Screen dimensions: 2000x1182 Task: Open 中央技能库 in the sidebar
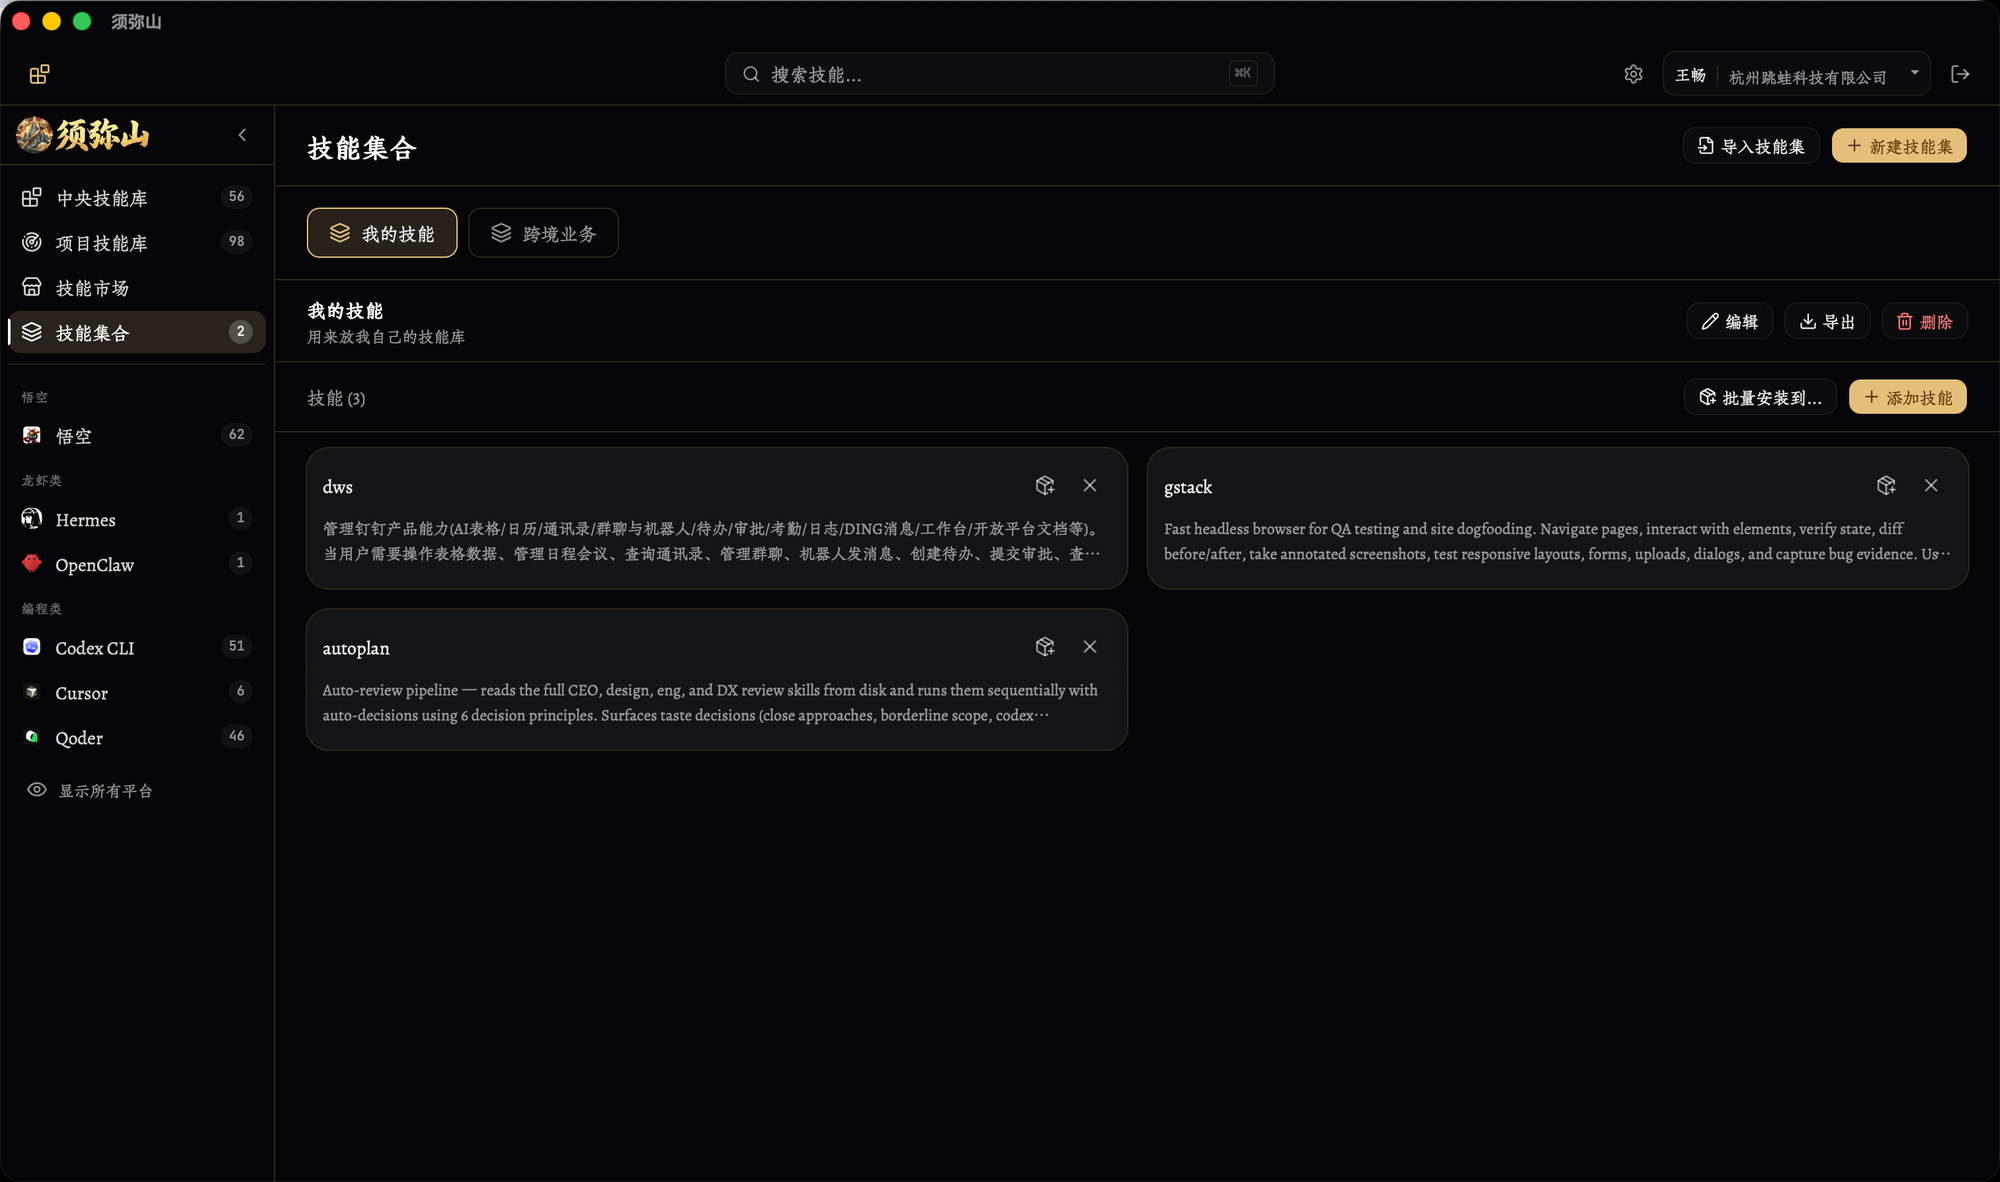(137, 198)
